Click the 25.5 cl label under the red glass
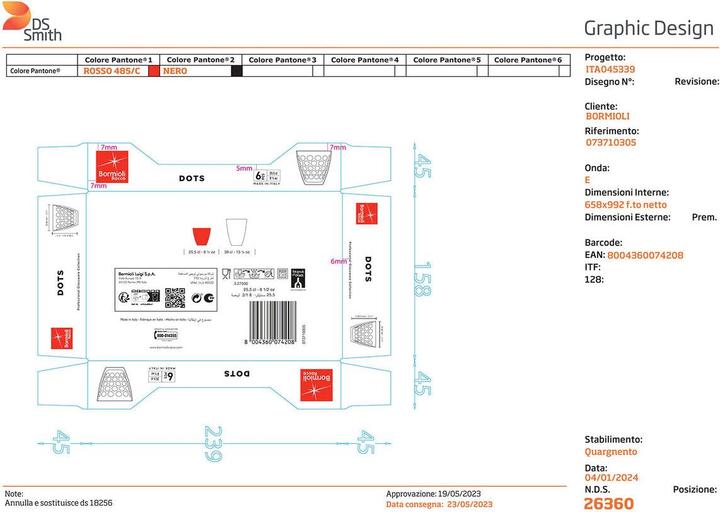The width and height of the screenshot is (720, 512). tap(202, 252)
